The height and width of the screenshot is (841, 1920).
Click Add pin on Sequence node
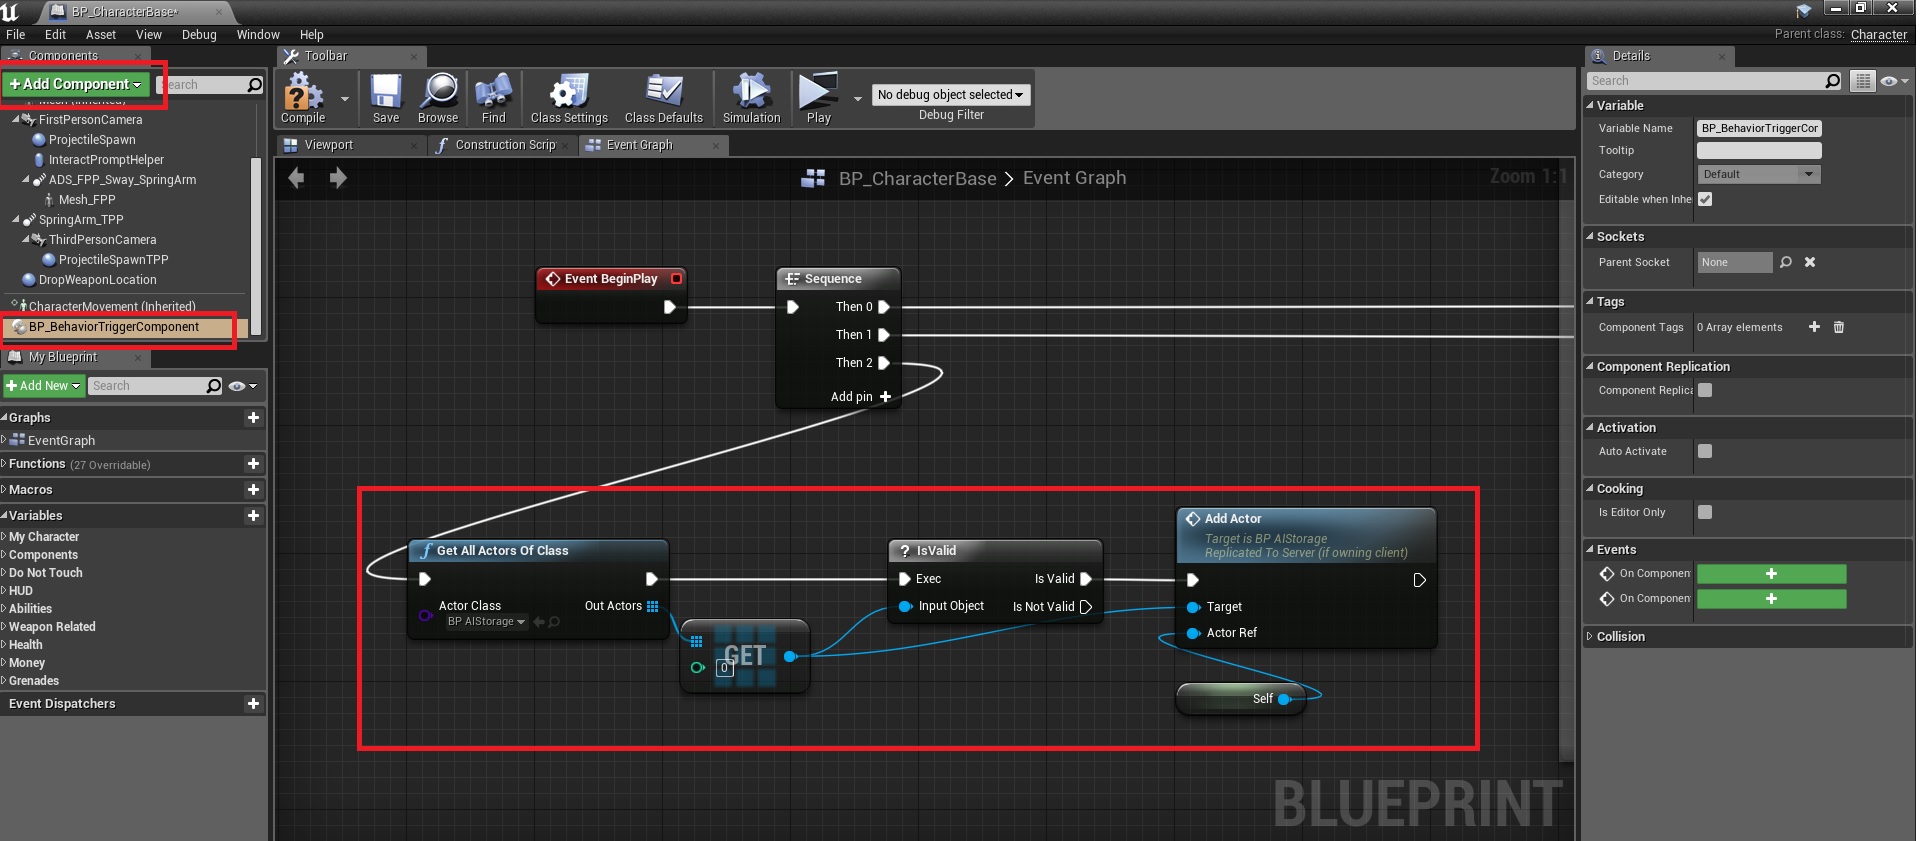(x=860, y=397)
